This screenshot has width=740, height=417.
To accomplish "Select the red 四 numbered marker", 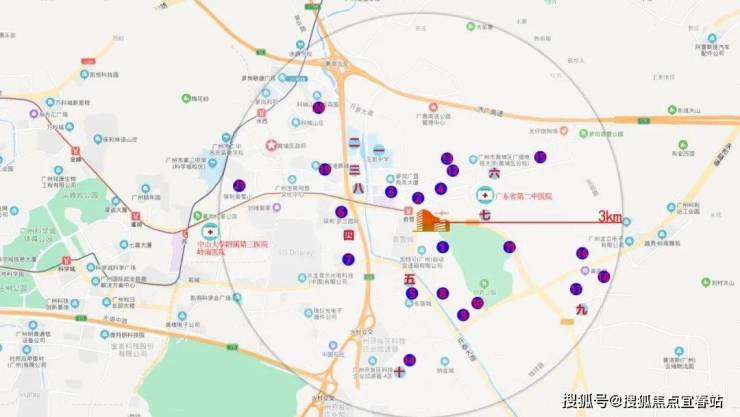I will tap(348, 234).
